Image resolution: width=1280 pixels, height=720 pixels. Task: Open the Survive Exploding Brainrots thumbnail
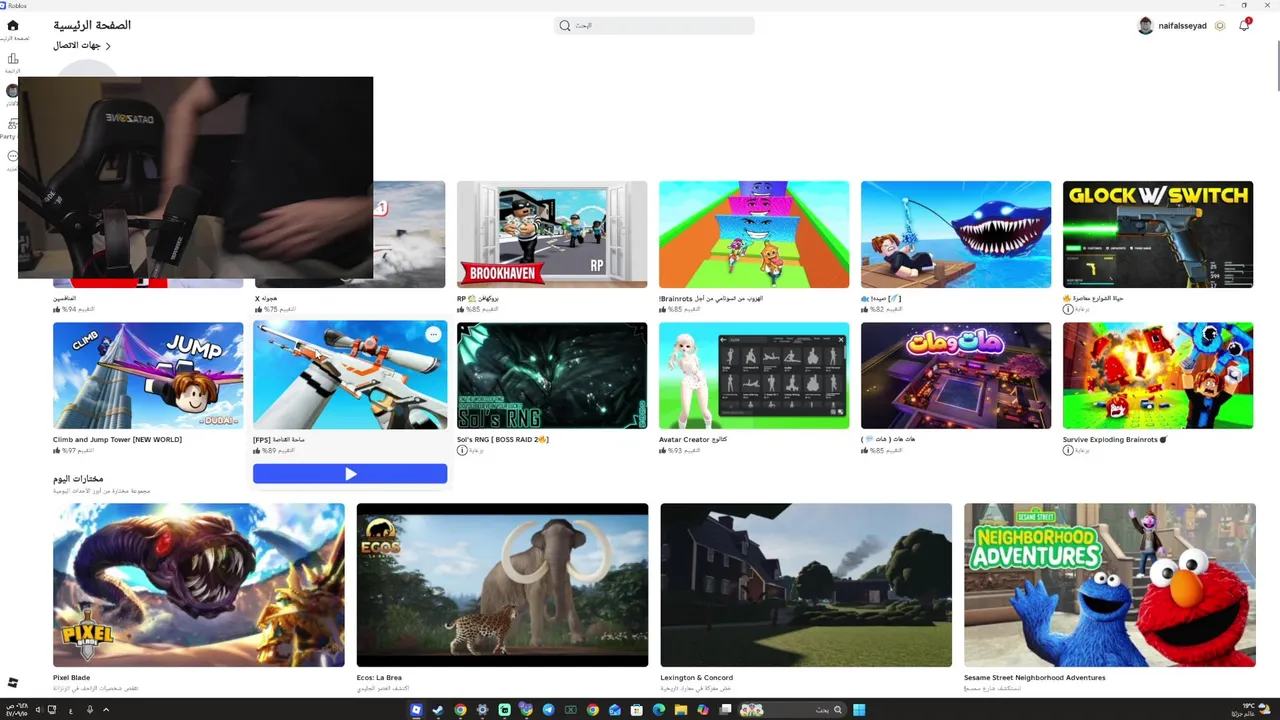click(1158, 375)
